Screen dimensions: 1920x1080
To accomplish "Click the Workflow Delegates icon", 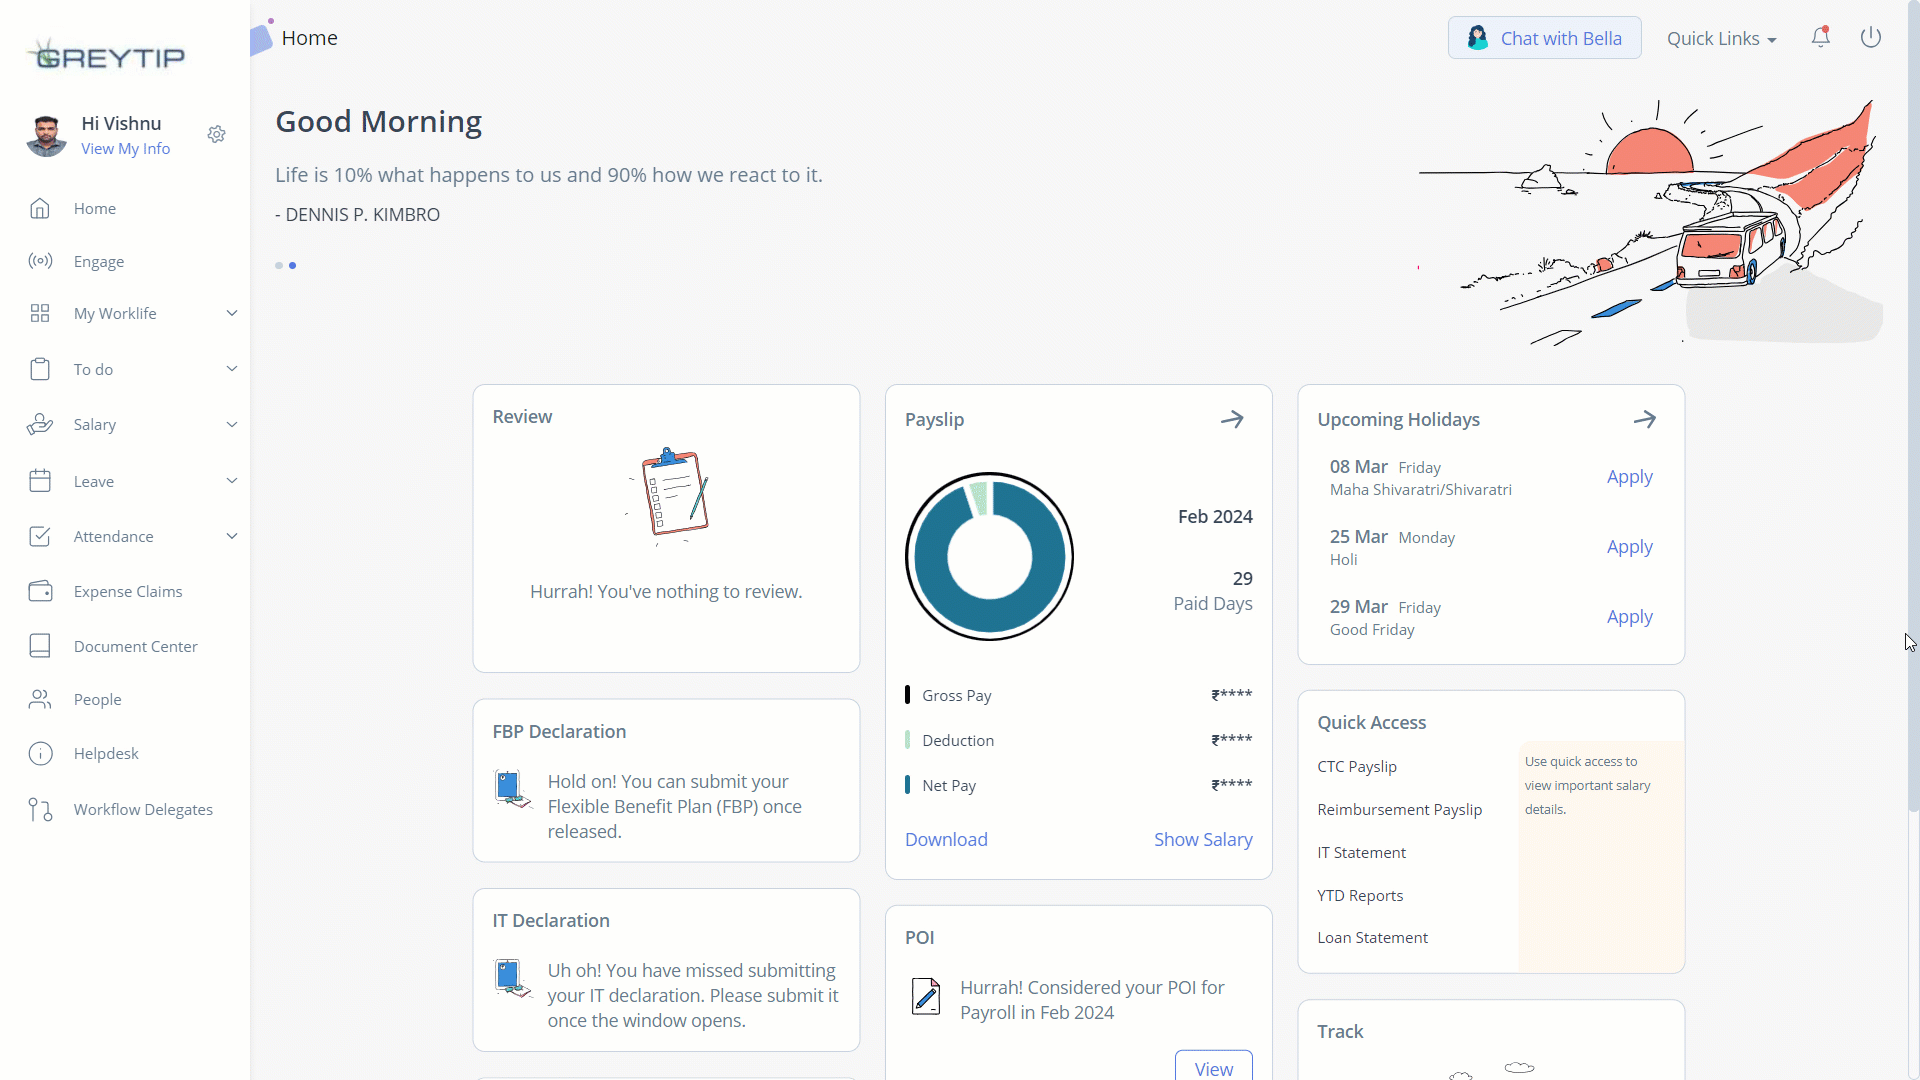I will pyautogui.click(x=40, y=809).
